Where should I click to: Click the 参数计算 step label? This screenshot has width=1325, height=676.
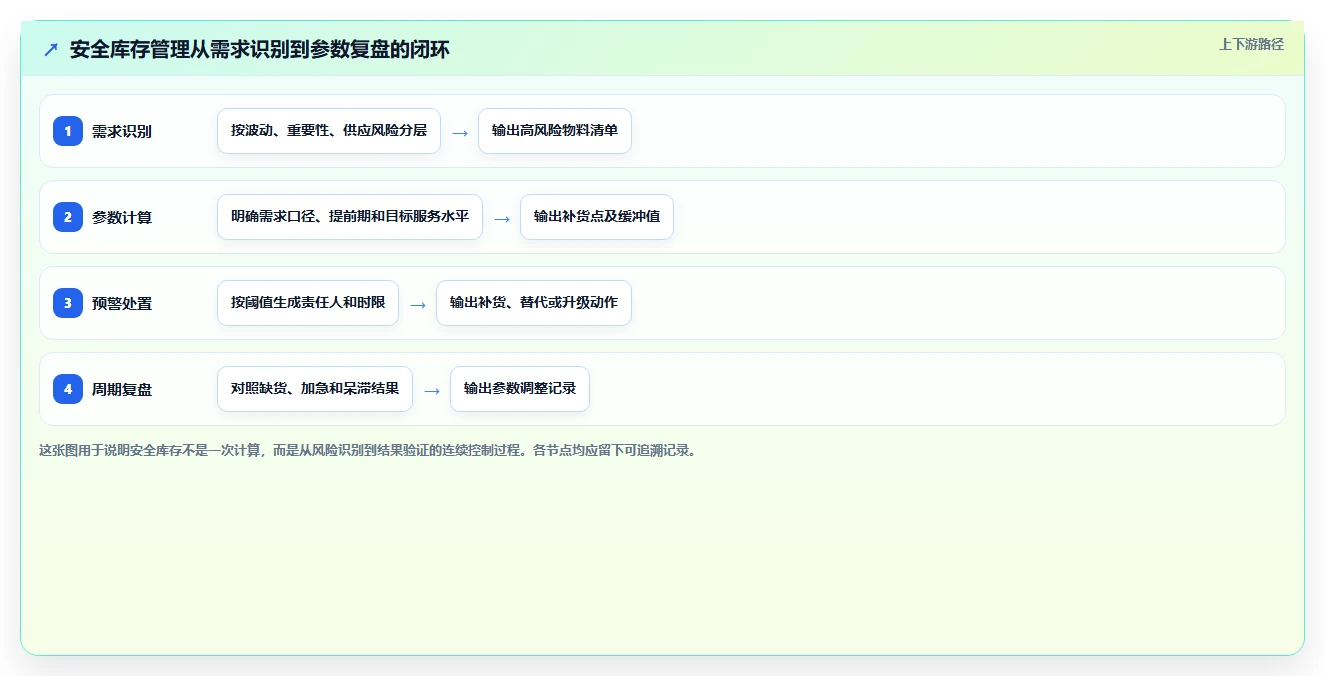(x=122, y=217)
